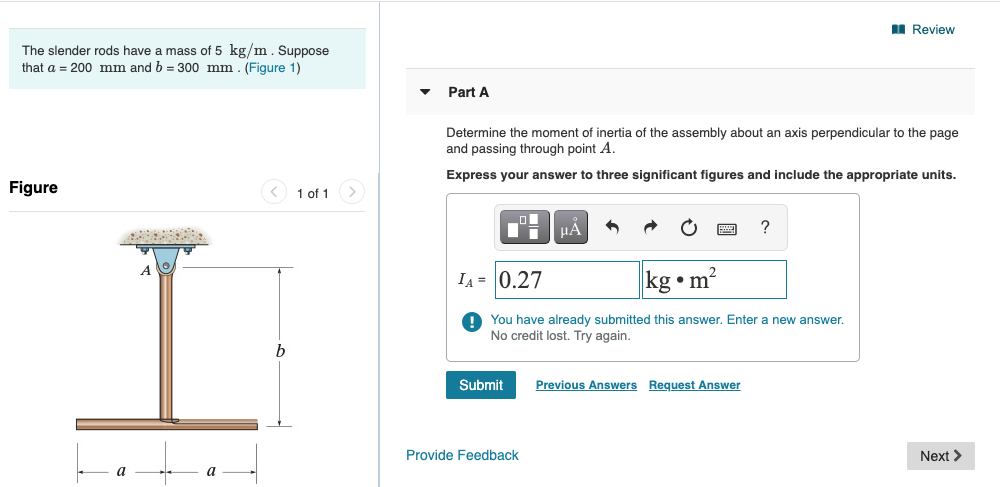Click the Review book icon
The height and width of the screenshot is (487, 1006).
coord(898,30)
